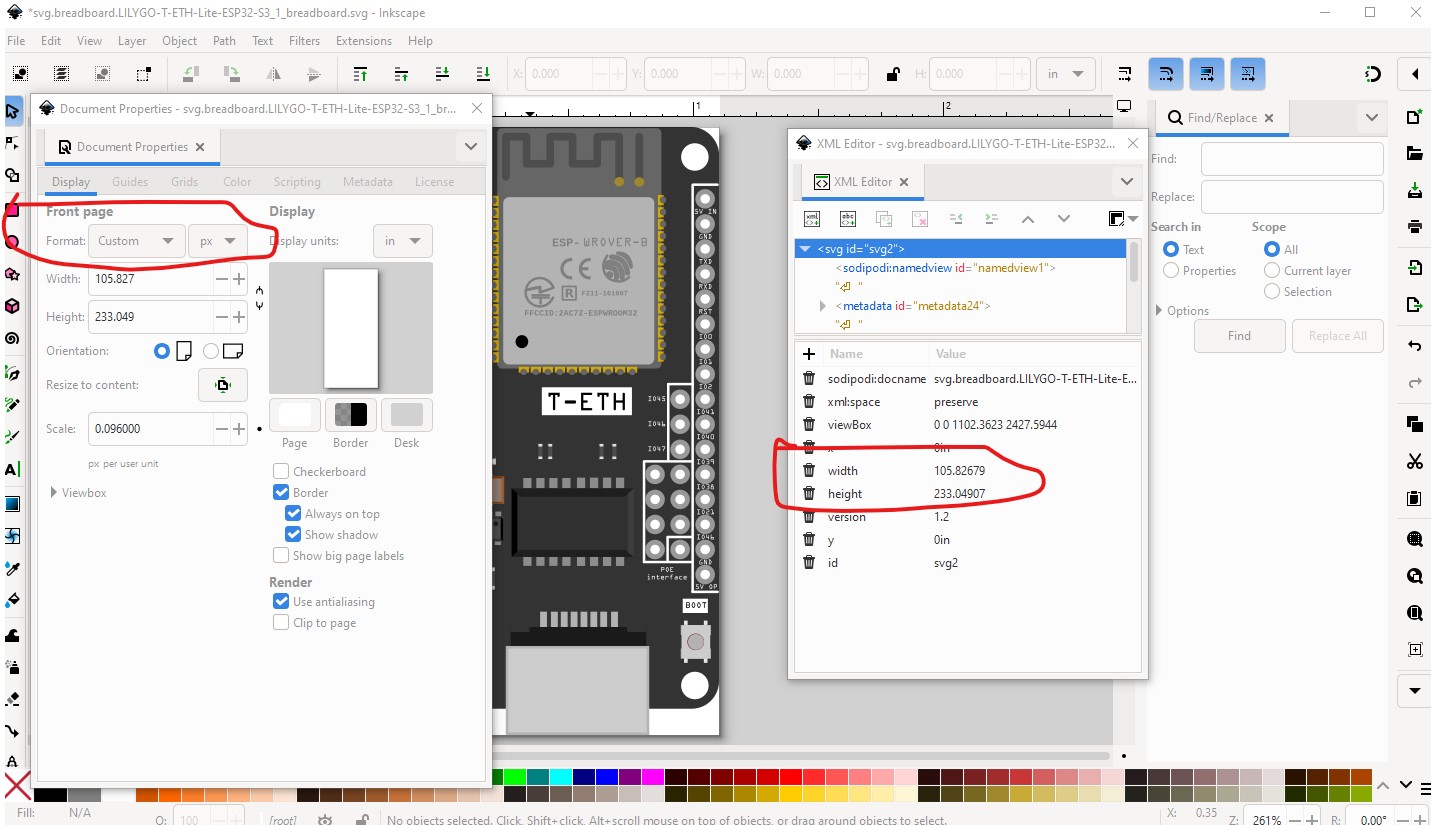Click the Save document icon
The width and height of the screenshot is (1431, 825).
coord(1414,190)
